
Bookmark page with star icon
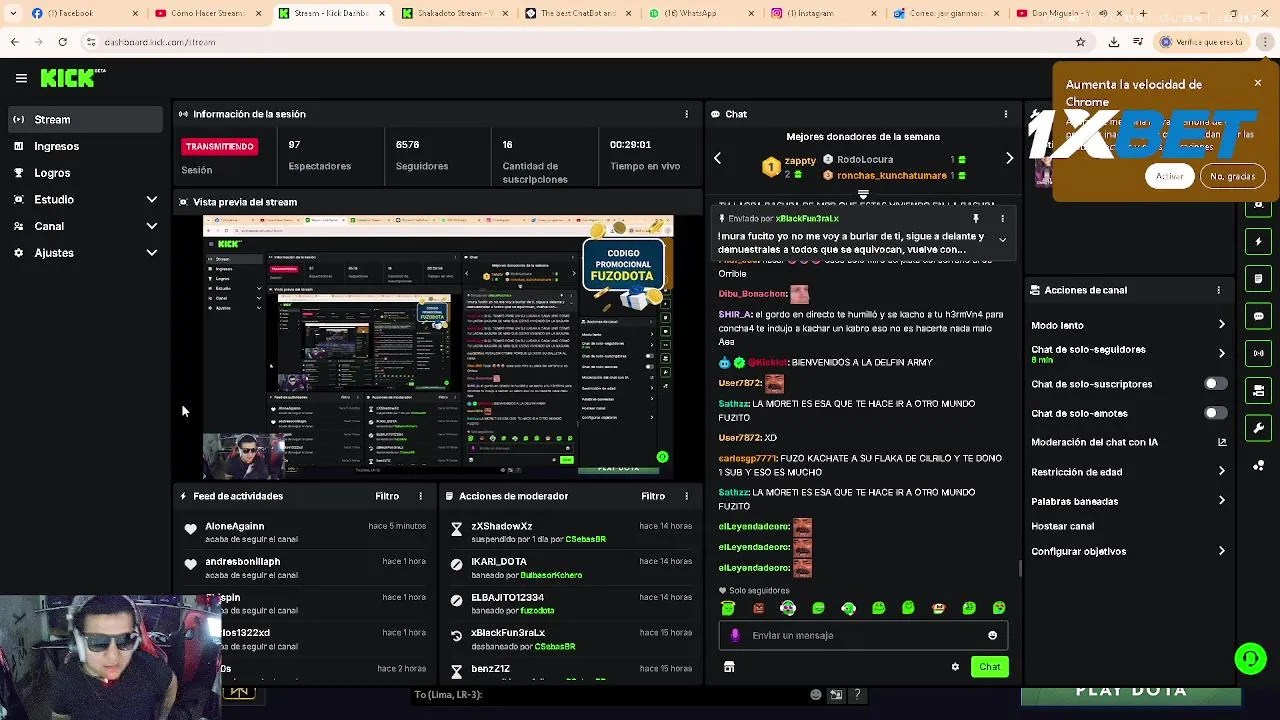(x=1080, y=42)
